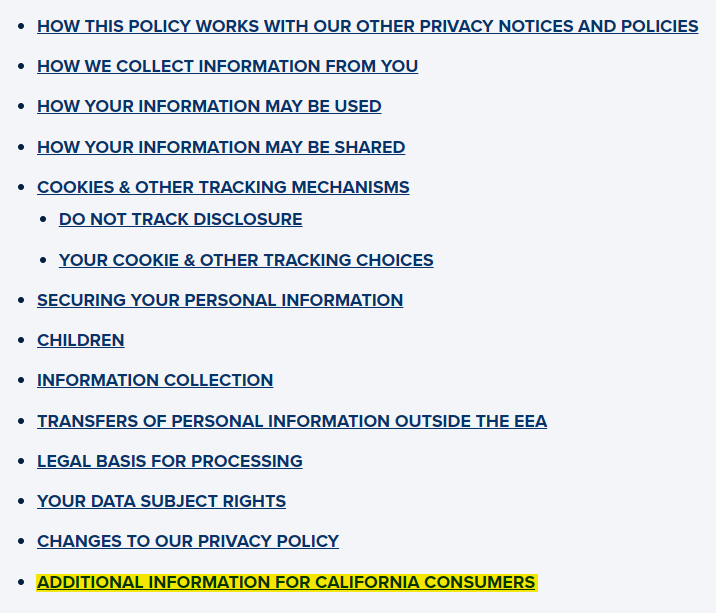
Task: Open the first link in the contents list
Action: pyautogui.click(x=367, y=26)
